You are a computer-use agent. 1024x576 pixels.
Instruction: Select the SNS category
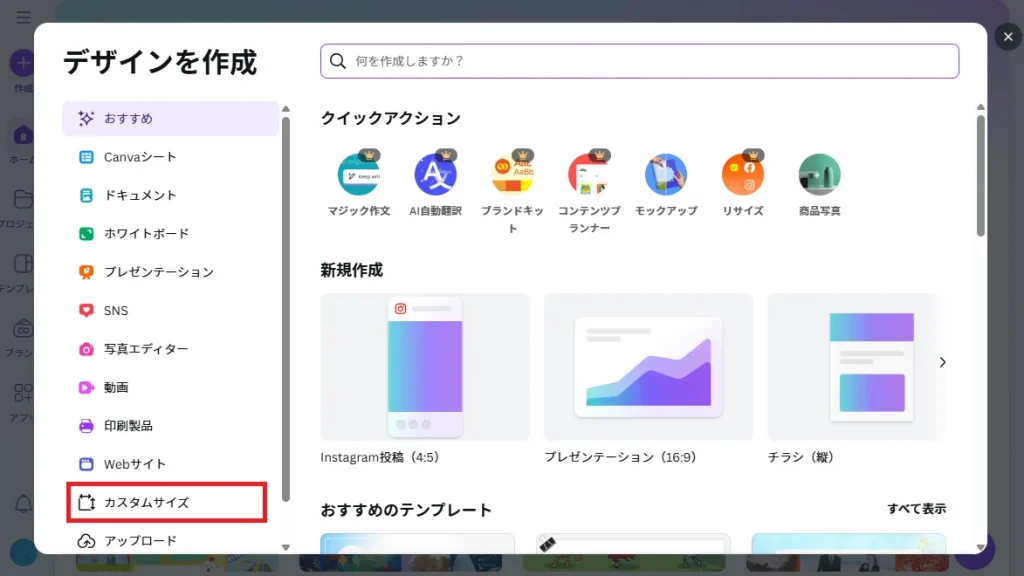coord(170,310)
